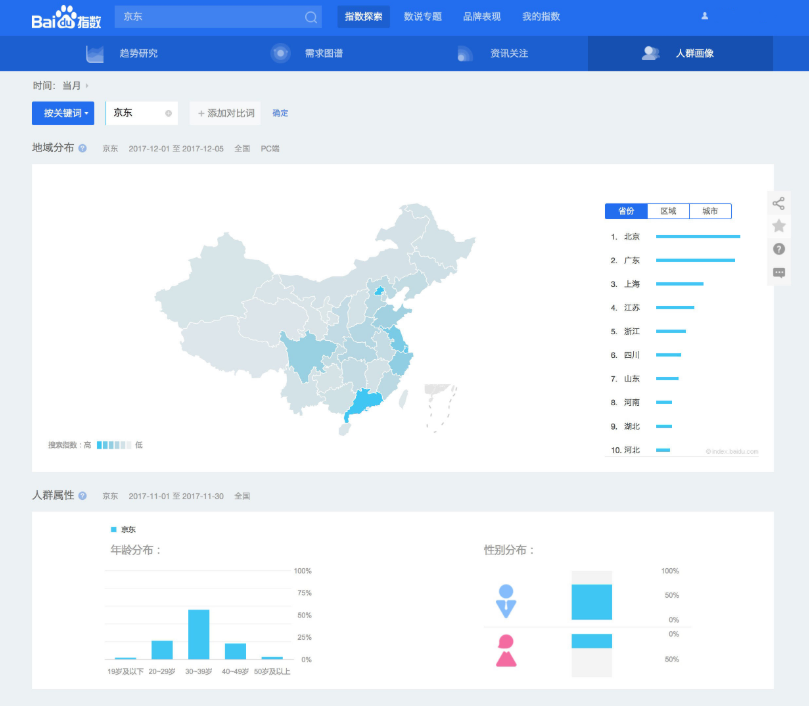Switch to 资讯关注 tab
809x706 pixels.
pos(509,53)
